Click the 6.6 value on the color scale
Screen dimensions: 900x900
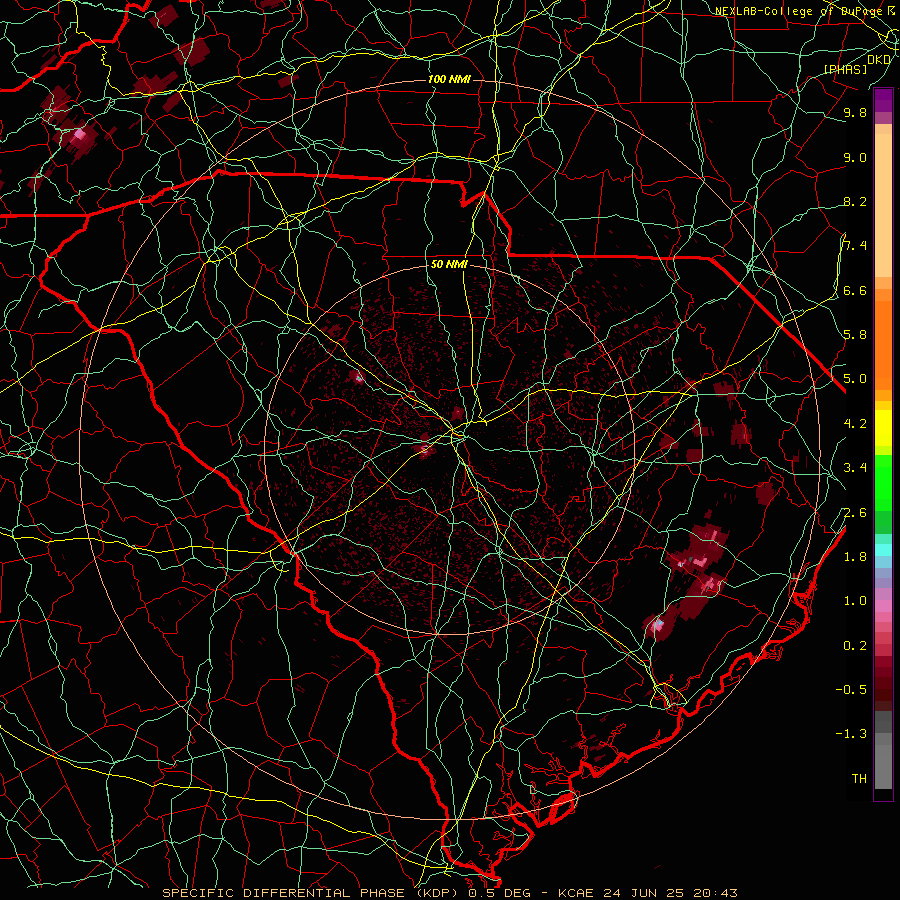click(x=855, y=290)
